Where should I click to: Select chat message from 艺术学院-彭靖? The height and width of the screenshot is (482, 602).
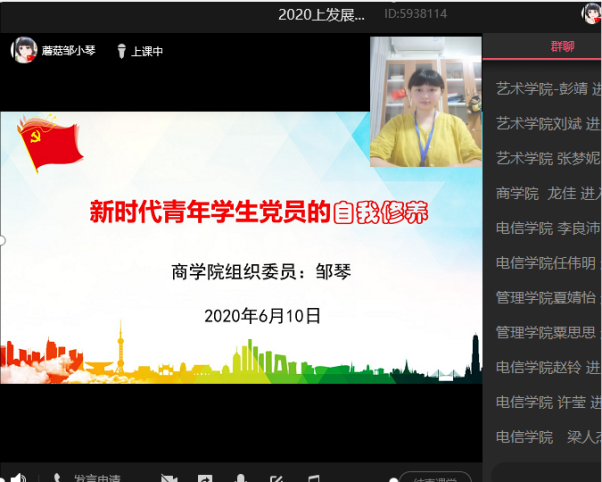pos(549,89)
